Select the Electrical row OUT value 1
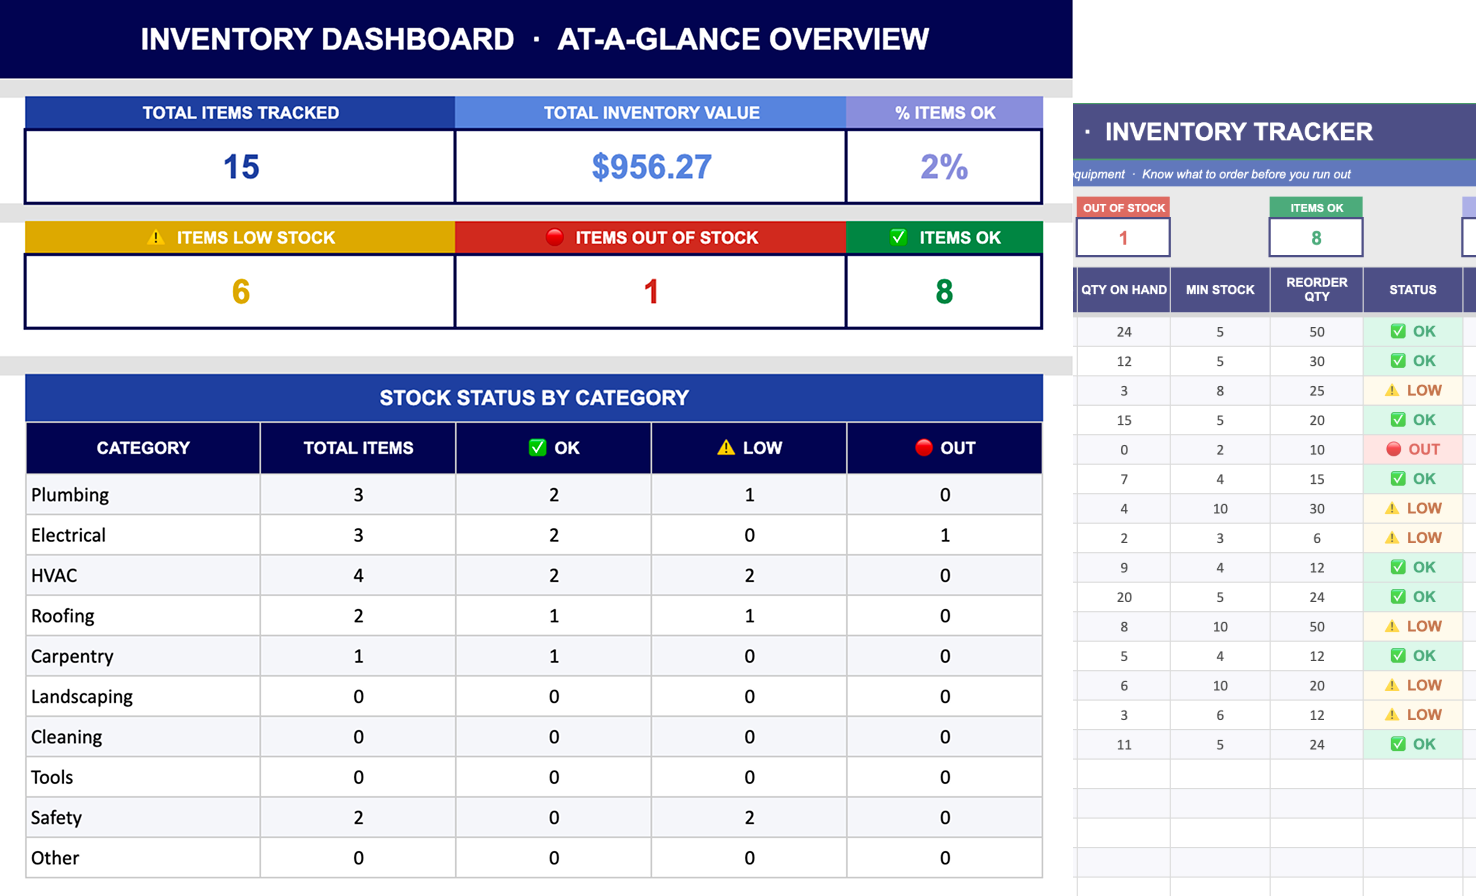Viewport: 1476px width, 896px height. click(x=944, y=535)
